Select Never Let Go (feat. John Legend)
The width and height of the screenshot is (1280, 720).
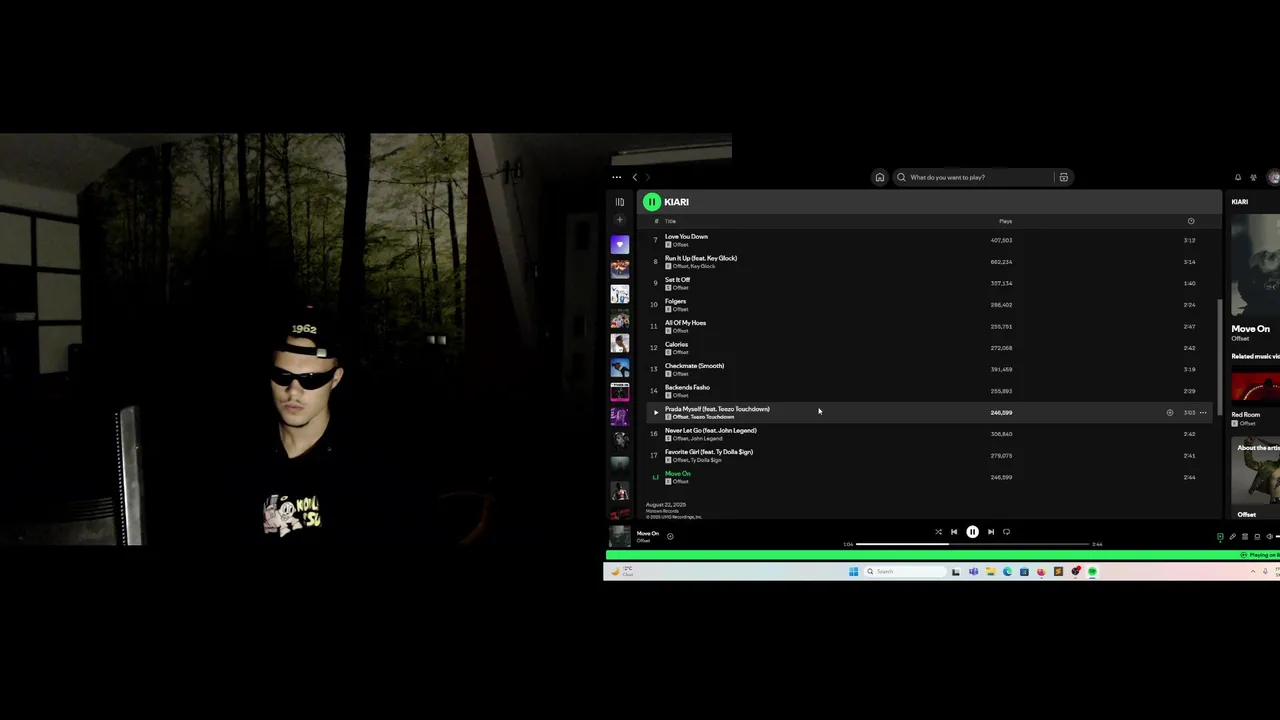click(x=928, y=434)
